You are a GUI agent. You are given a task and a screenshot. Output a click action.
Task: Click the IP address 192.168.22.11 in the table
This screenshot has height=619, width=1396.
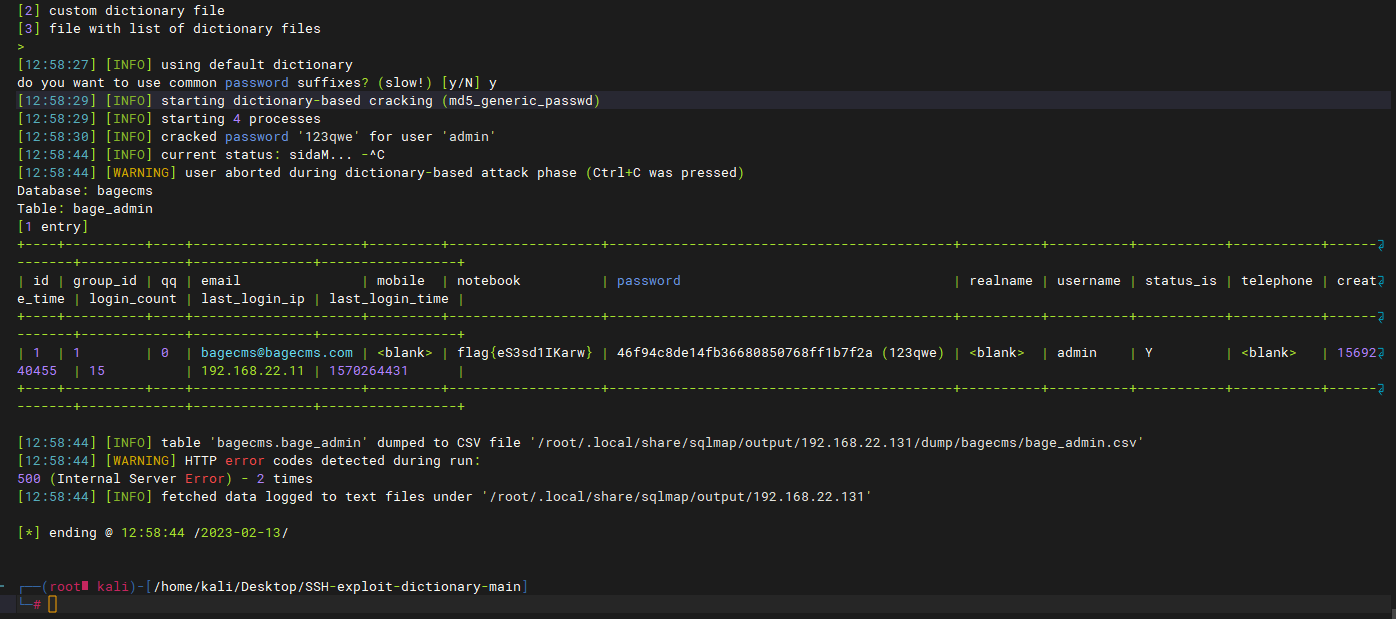(x=253, y=371)
